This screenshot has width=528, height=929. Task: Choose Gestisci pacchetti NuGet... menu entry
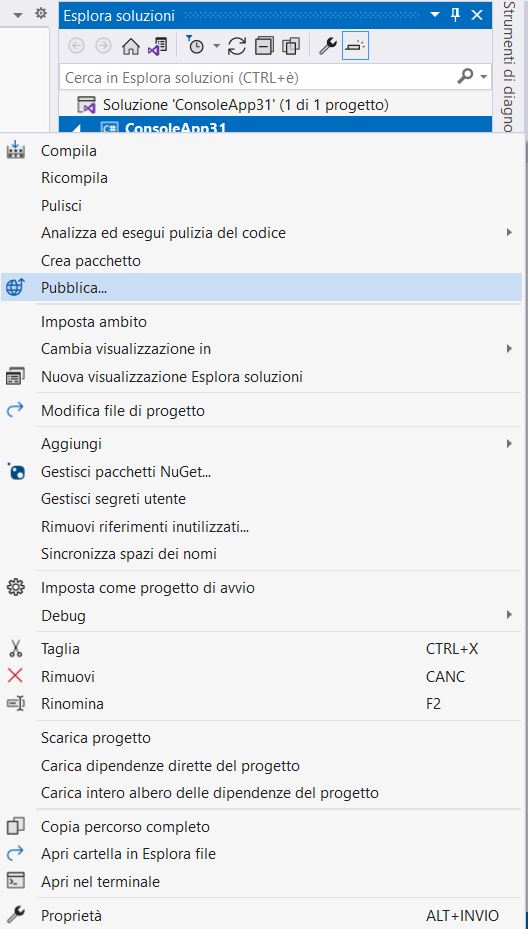click(x=262, y=472)
